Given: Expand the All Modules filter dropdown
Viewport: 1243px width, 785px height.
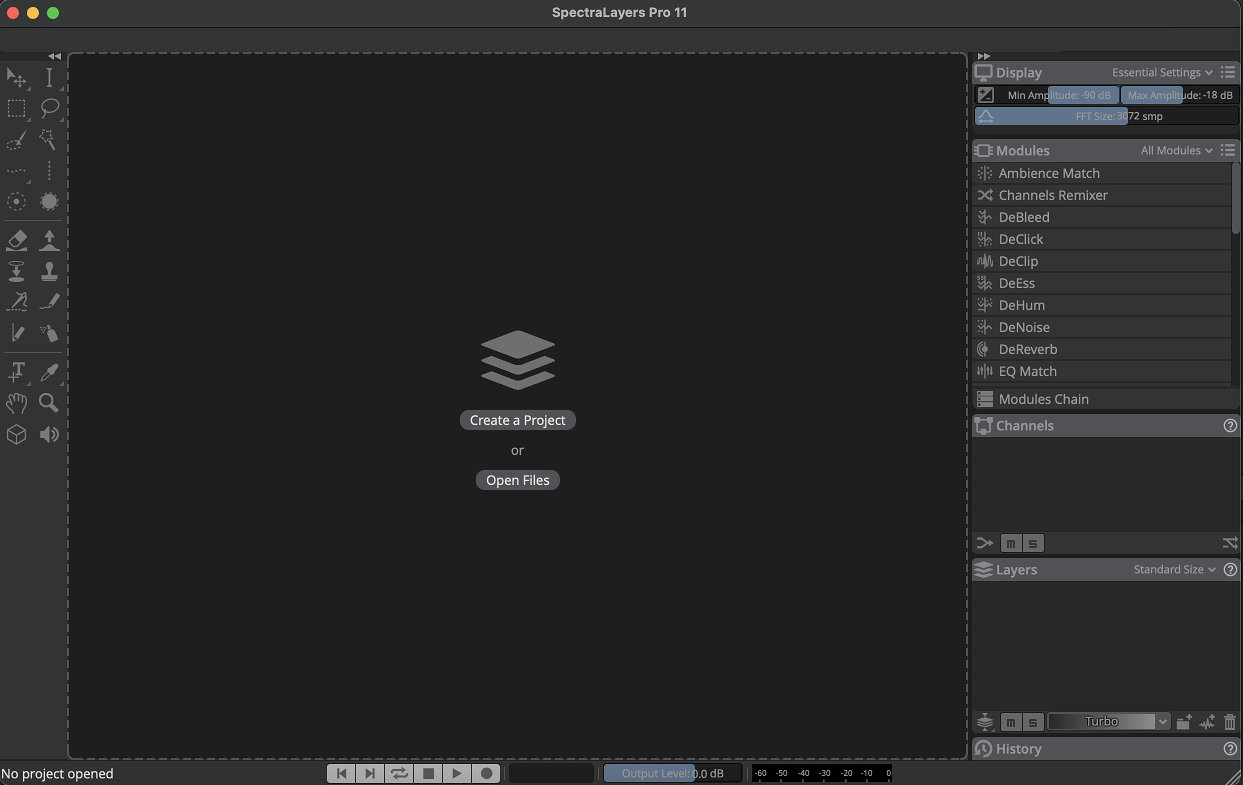Looking at the screenshot, I should click(x=1176, y=150).
